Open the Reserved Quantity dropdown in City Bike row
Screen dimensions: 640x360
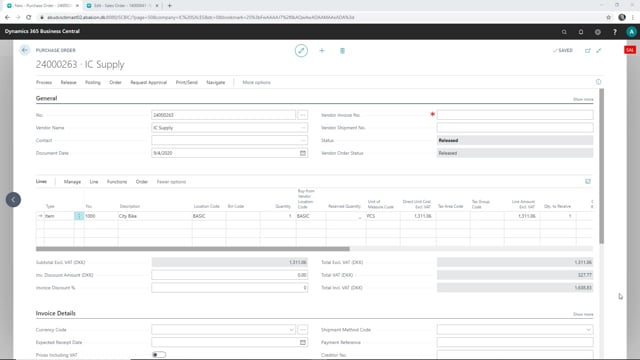pyautogui.click(x=360, y=217)
